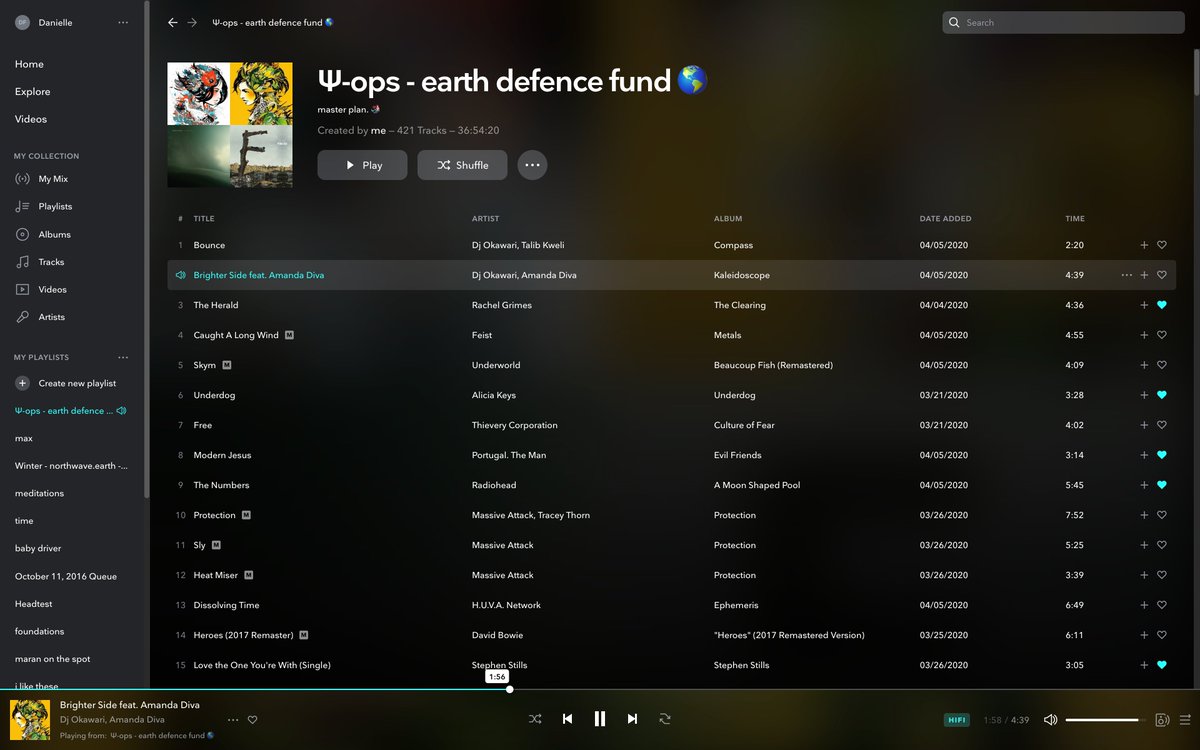Add Sly to playlist via plus icon
1200x750 pixels.
coord(1144,545)
